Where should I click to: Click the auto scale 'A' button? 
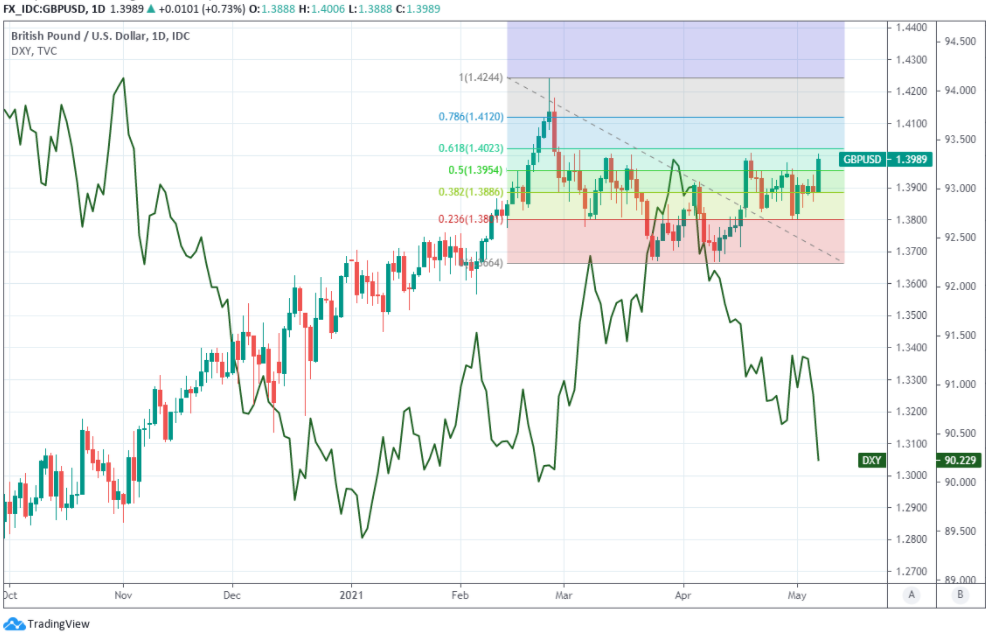click(x=911, y=595)
